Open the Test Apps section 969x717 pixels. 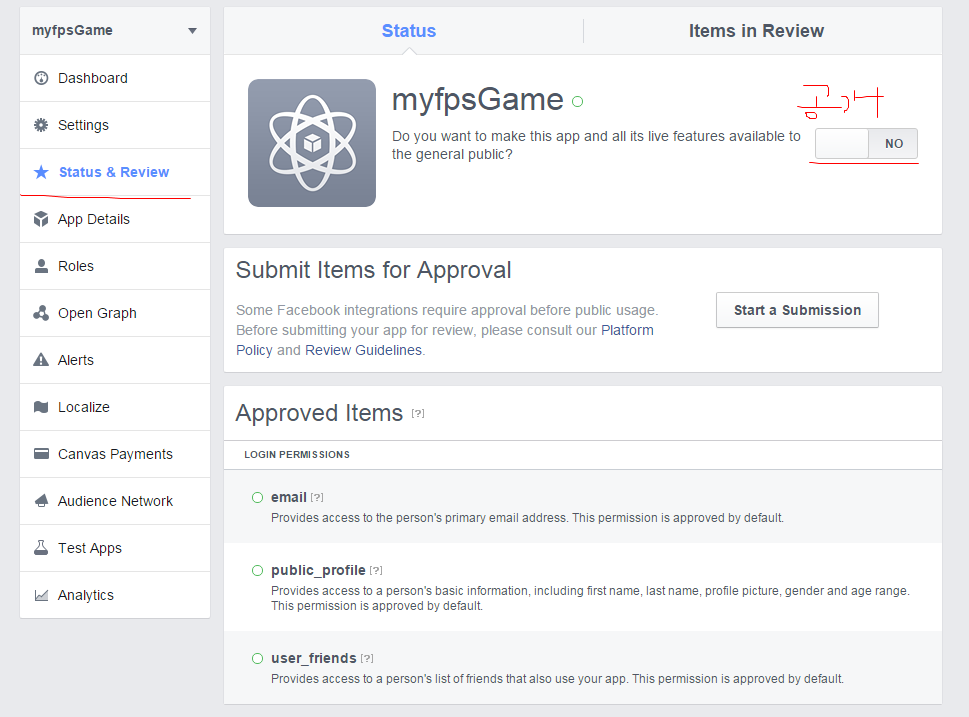click(115, 548)
